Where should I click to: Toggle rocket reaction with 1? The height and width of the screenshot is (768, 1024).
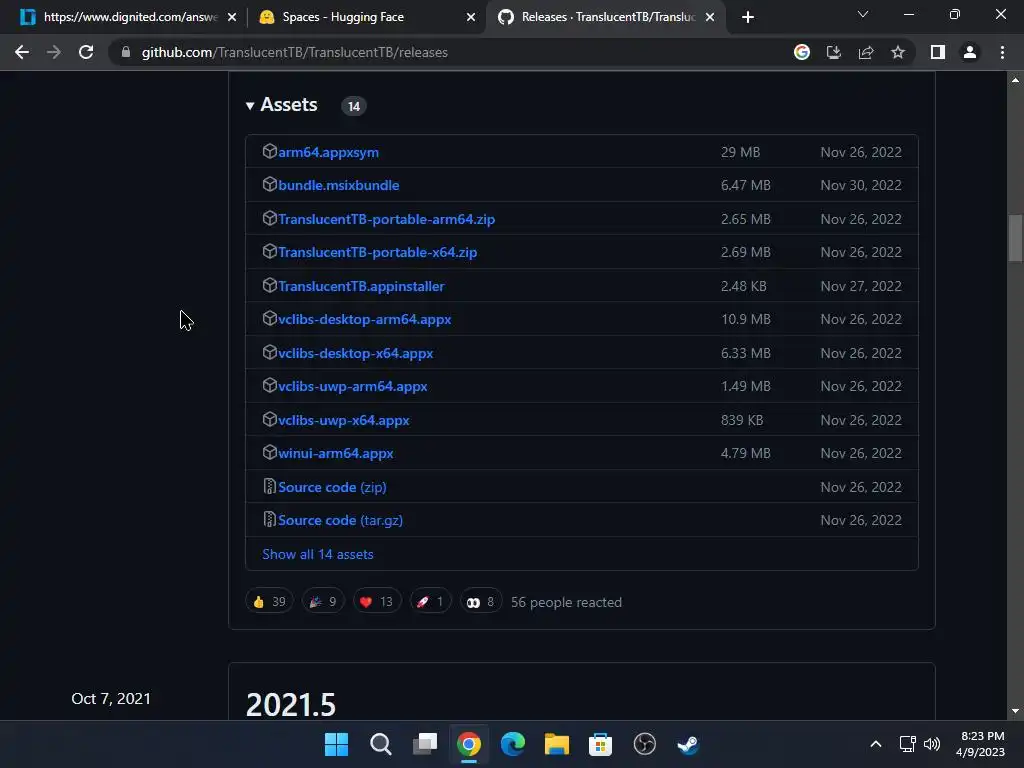click(x=430, y=601)
